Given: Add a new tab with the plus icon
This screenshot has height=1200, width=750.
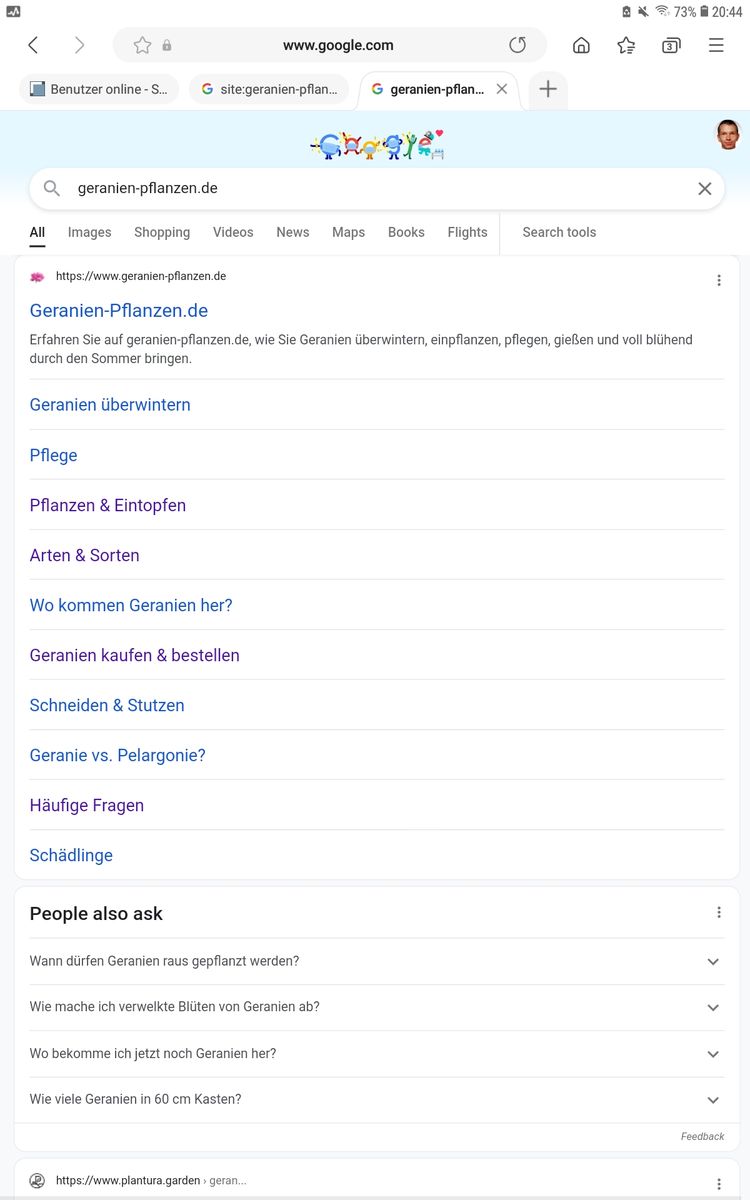Looking at the screenshot, I should [548, 89].
